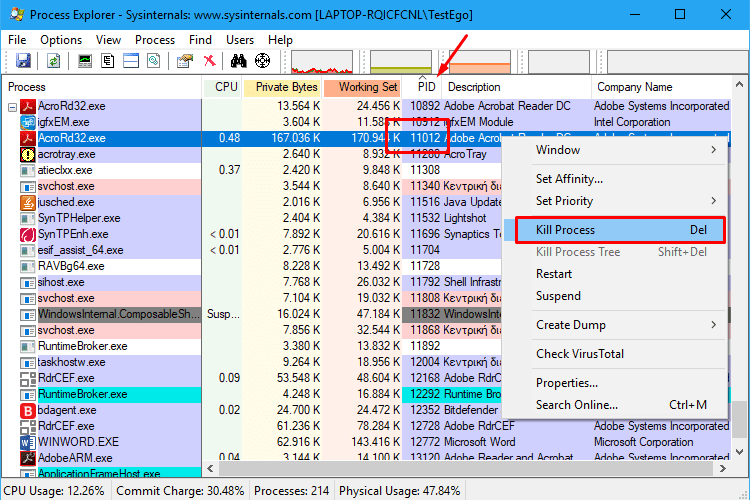Toggle the Show Lower Pane icon
Viewport: 750px width, 500px height.
click(131, 61)
